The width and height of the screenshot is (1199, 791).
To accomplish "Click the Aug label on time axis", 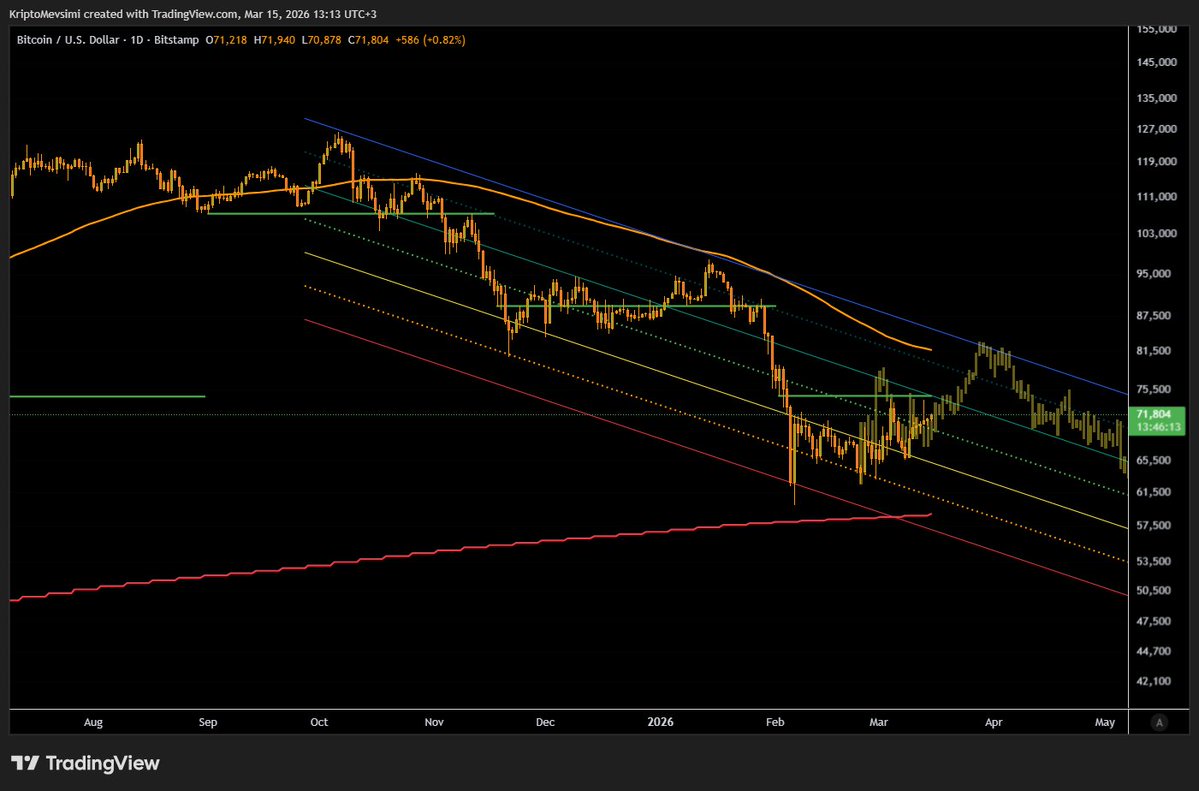I will 93,722.
